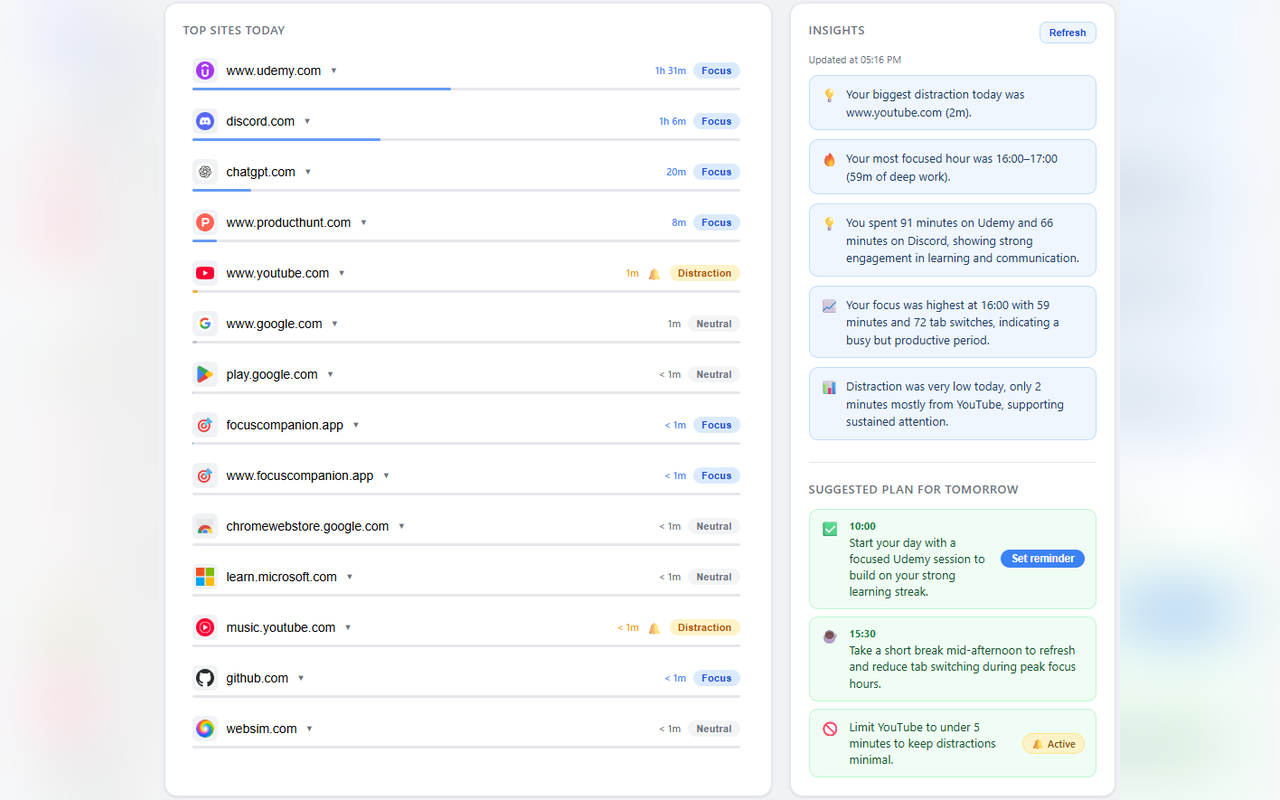
Task: Click the Neutral tag for learn.microsoft.com
Action: (x=714, y=577)
